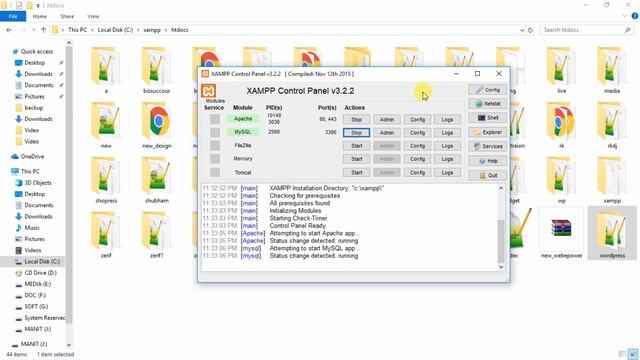Start the Tomcat module
640x360 pixels.
click(356, 172)
